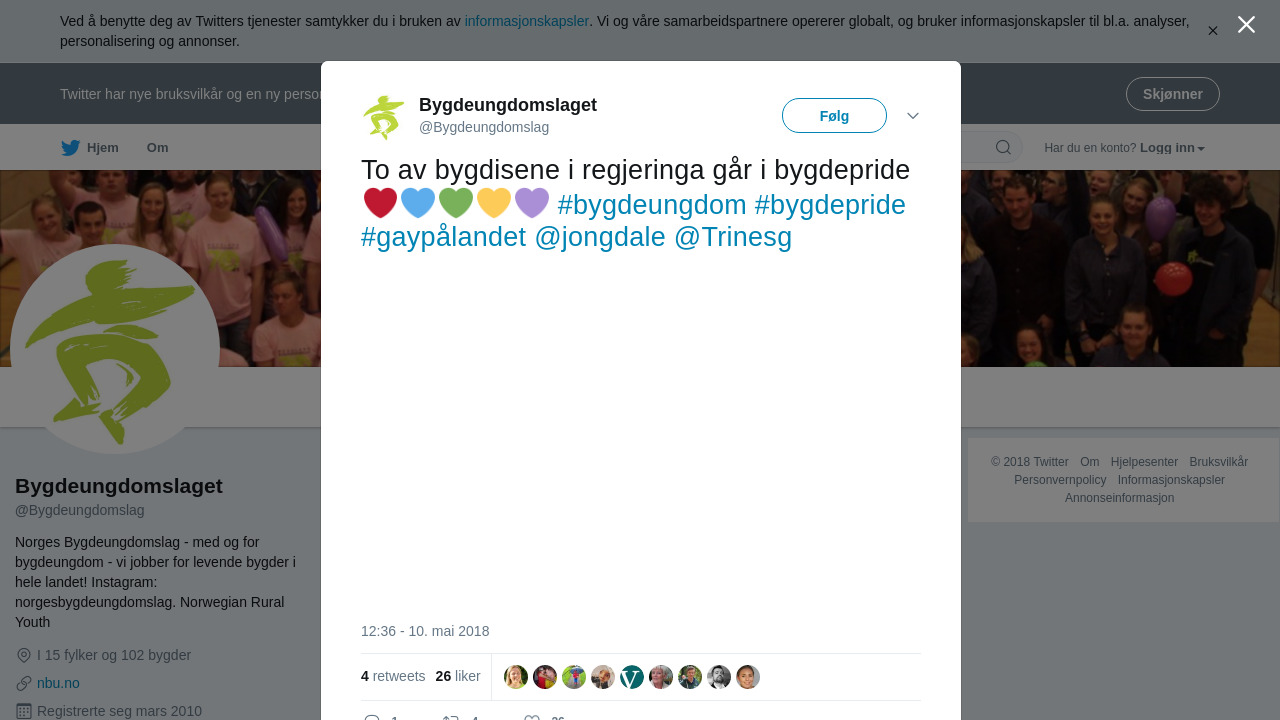Screen dimensions: 1280x720
Task: Open the Logg inn dropdown
Action: pos(1172,148)
